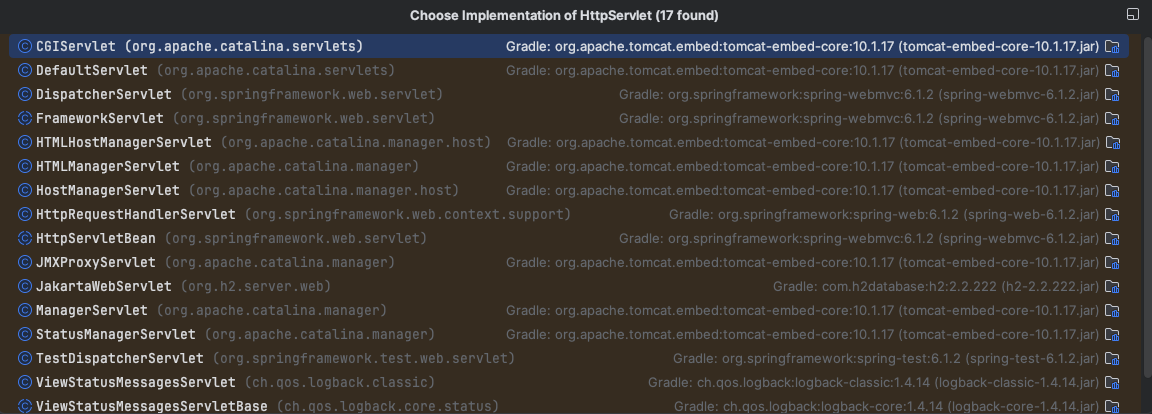
Task: Choose HttpServletBean implementation
Action: click(x=570, y=239)
